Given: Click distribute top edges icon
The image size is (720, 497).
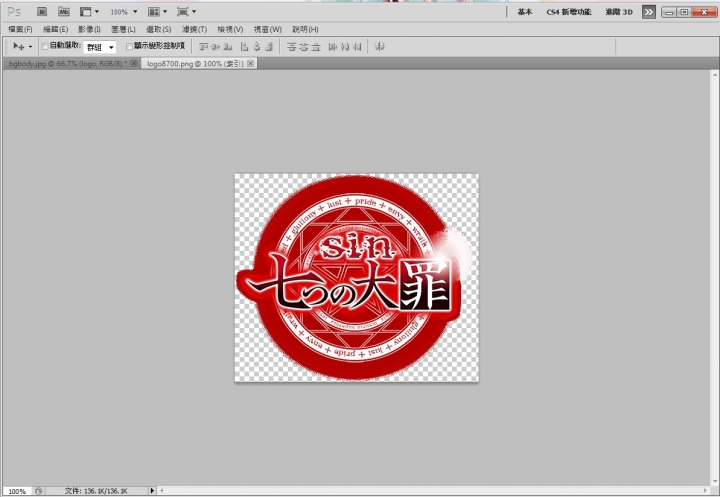Looking at the screenshot, I should pyautogui.click(x=291, y=46).
